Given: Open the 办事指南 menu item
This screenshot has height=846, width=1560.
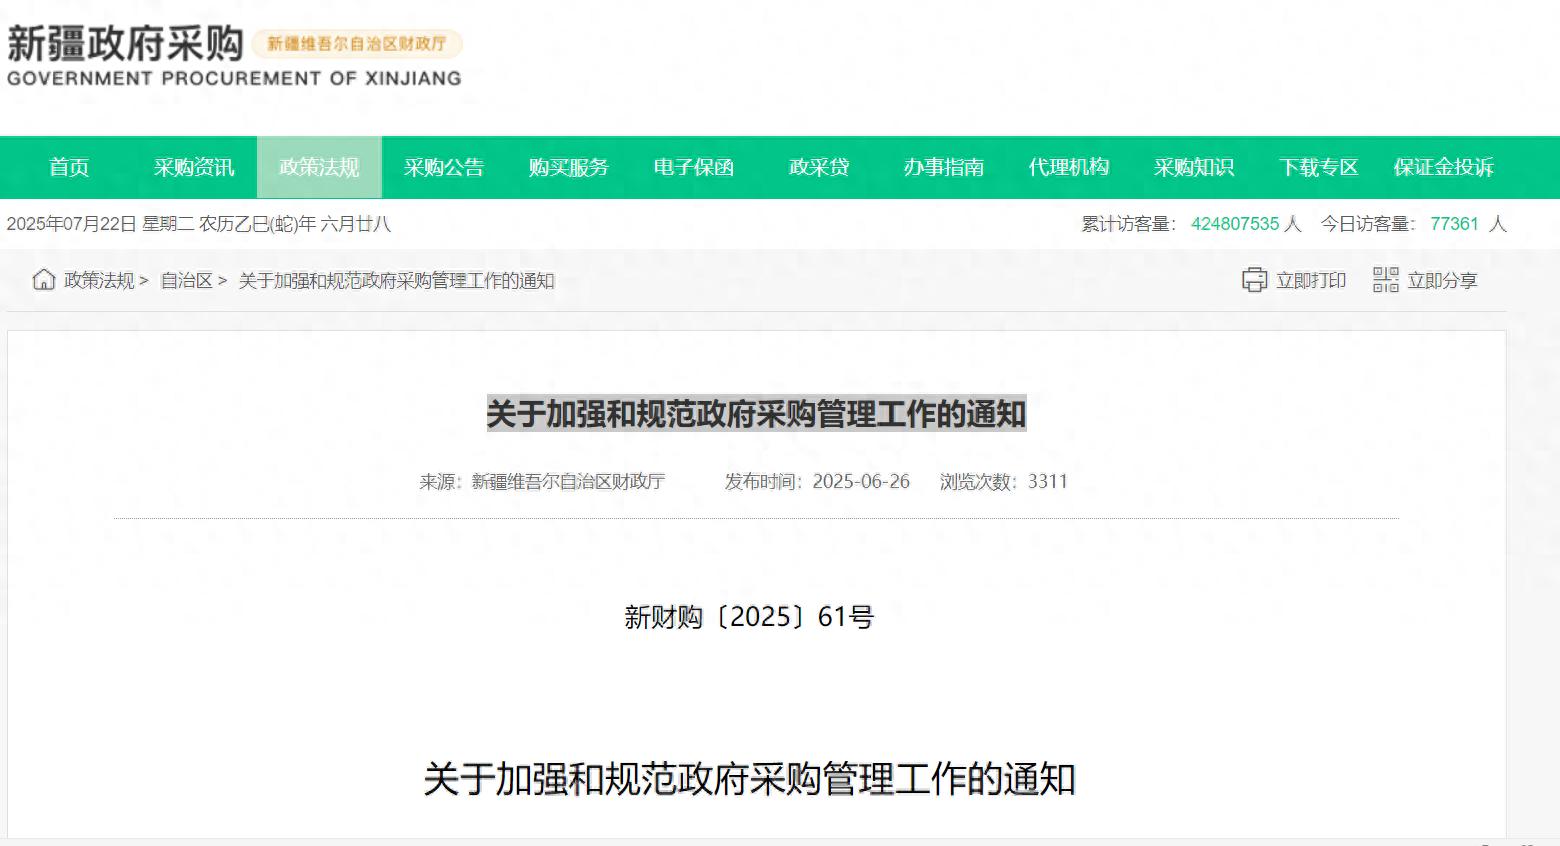Looking at the screenshot, I should [944, 167].
